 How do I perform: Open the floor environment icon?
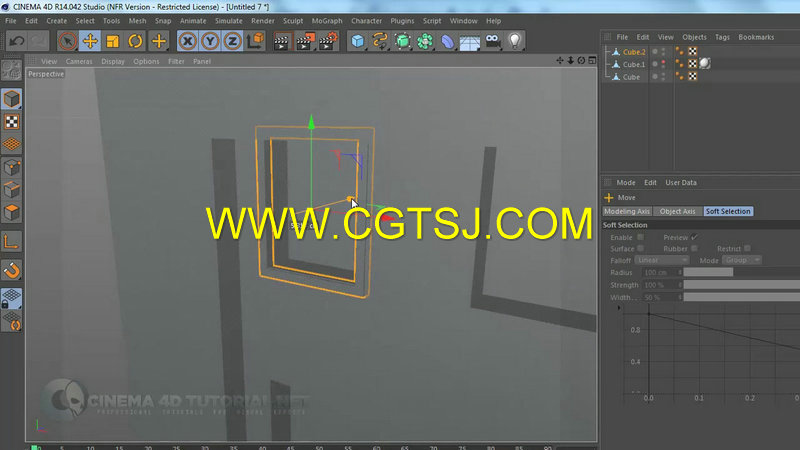pos(469,41)
